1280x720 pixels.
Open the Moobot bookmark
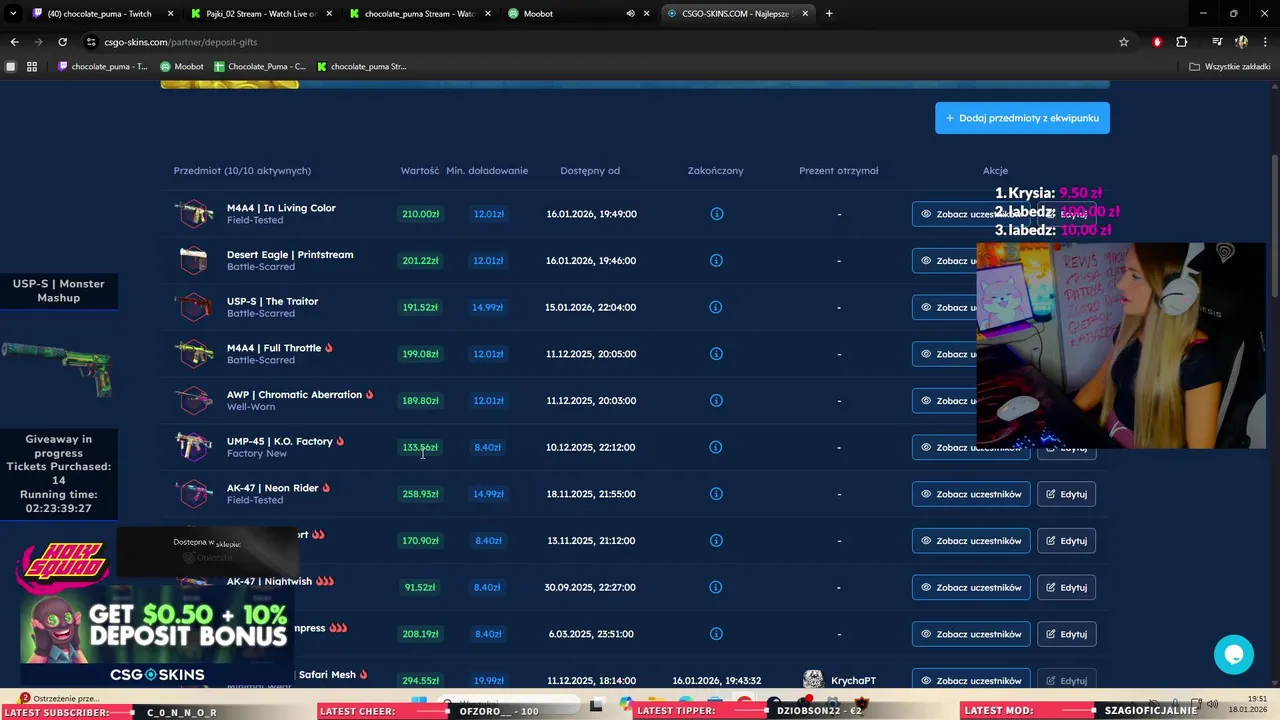(x=182, y=67)
